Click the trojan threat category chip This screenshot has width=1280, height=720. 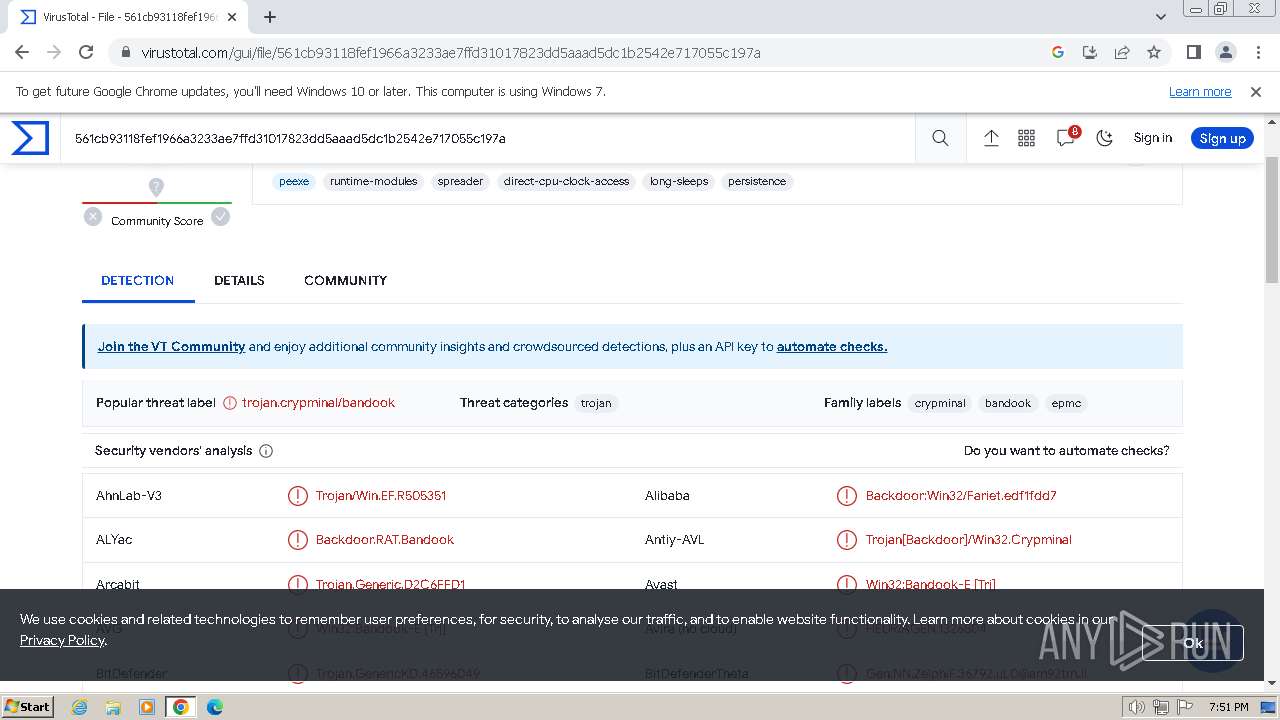[596, 403]
